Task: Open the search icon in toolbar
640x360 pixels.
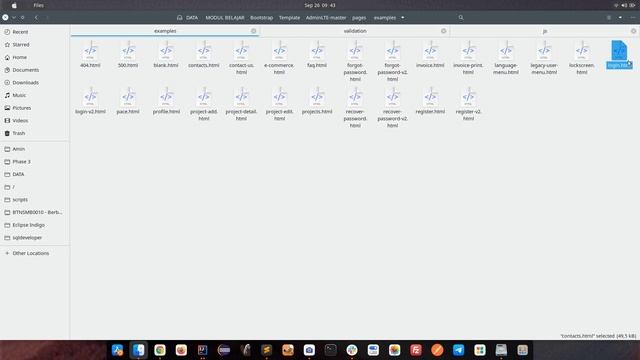Action: (461, 18)
